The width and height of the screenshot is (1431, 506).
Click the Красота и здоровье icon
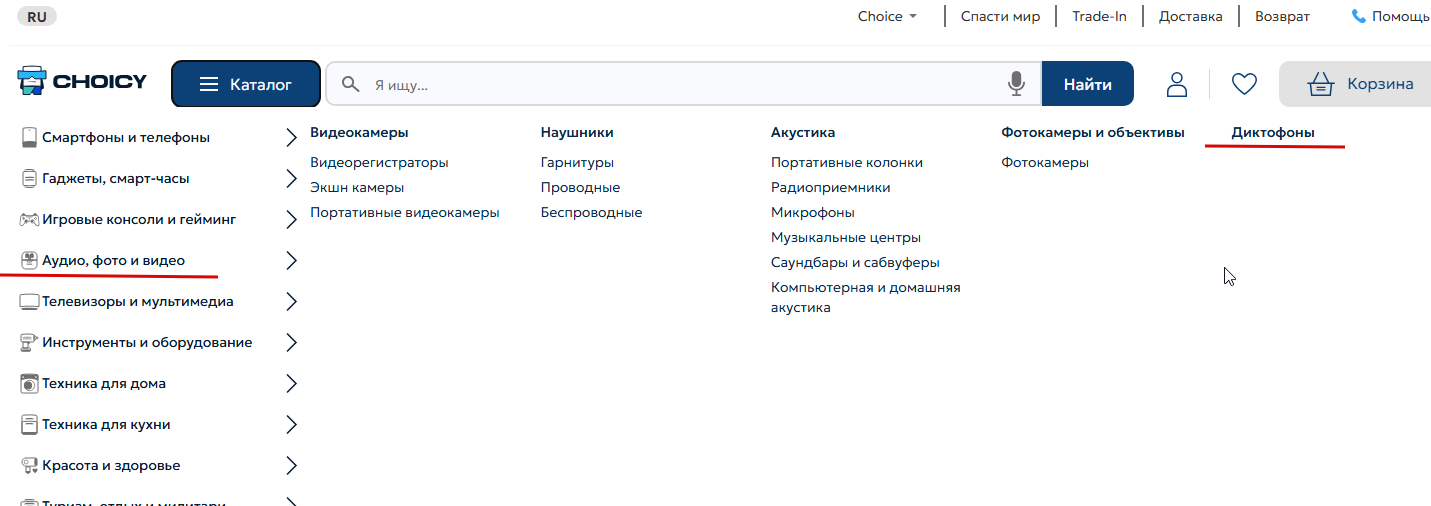tap(29, 466)
